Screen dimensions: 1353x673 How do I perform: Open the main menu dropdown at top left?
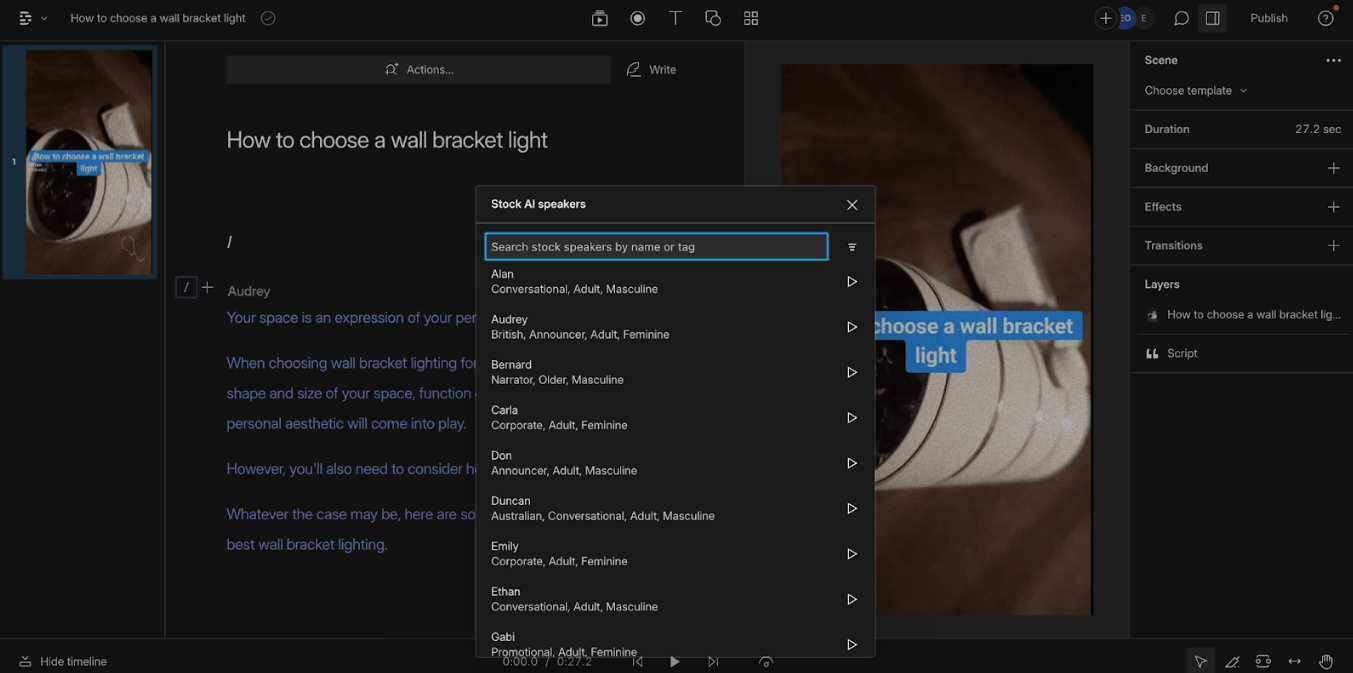tap(32, 18)
